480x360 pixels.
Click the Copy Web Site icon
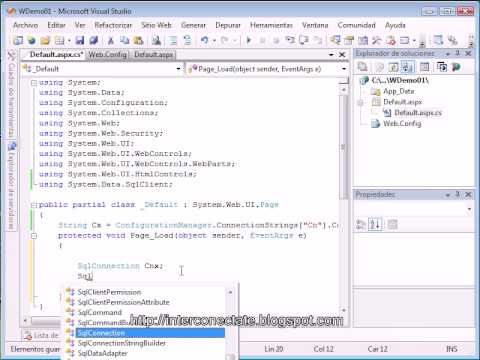[x=442, y=67]
